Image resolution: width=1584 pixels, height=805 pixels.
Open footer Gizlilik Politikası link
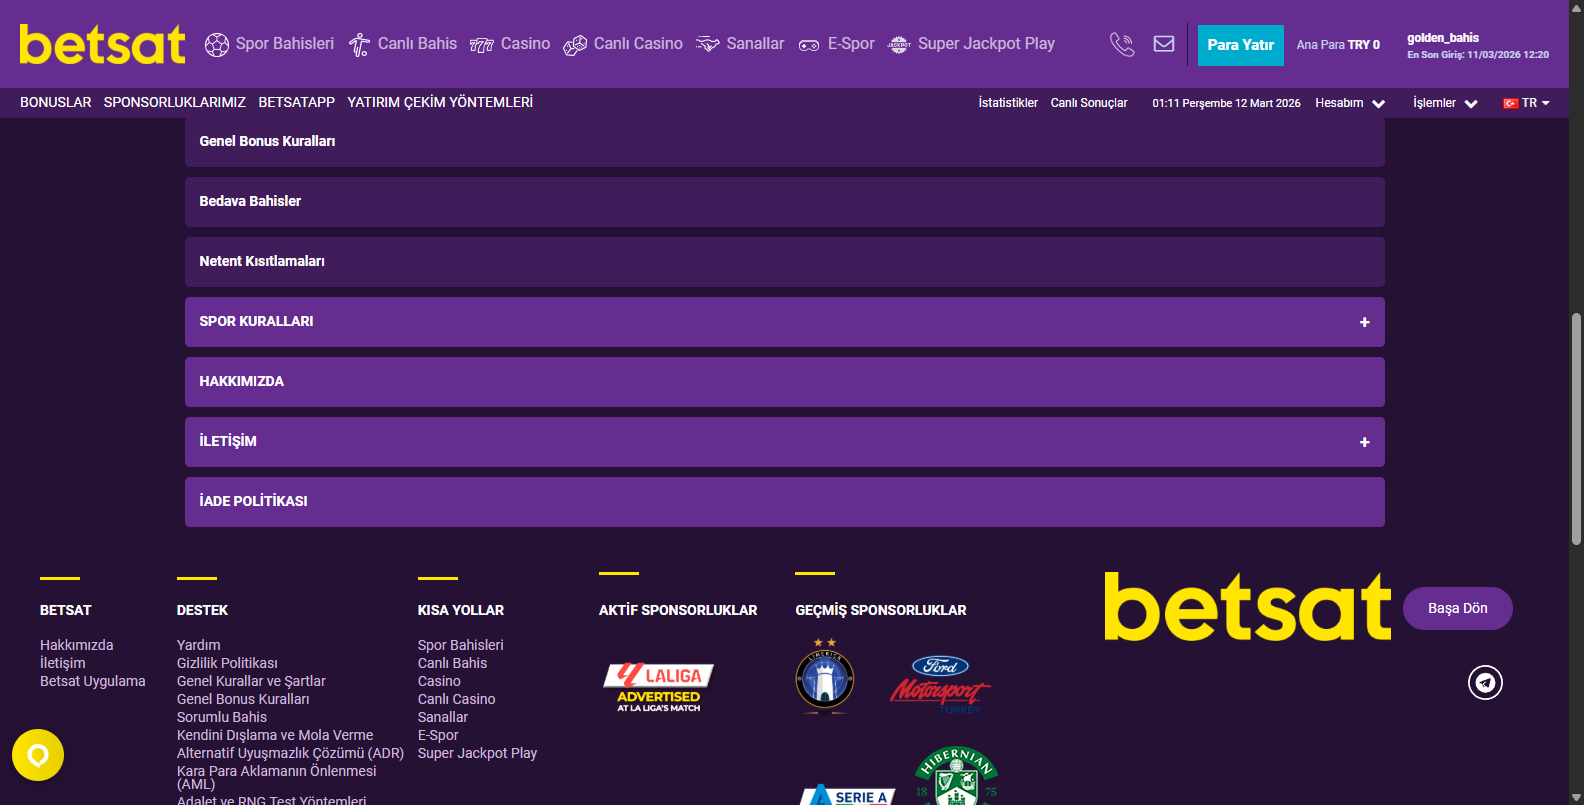227,663
